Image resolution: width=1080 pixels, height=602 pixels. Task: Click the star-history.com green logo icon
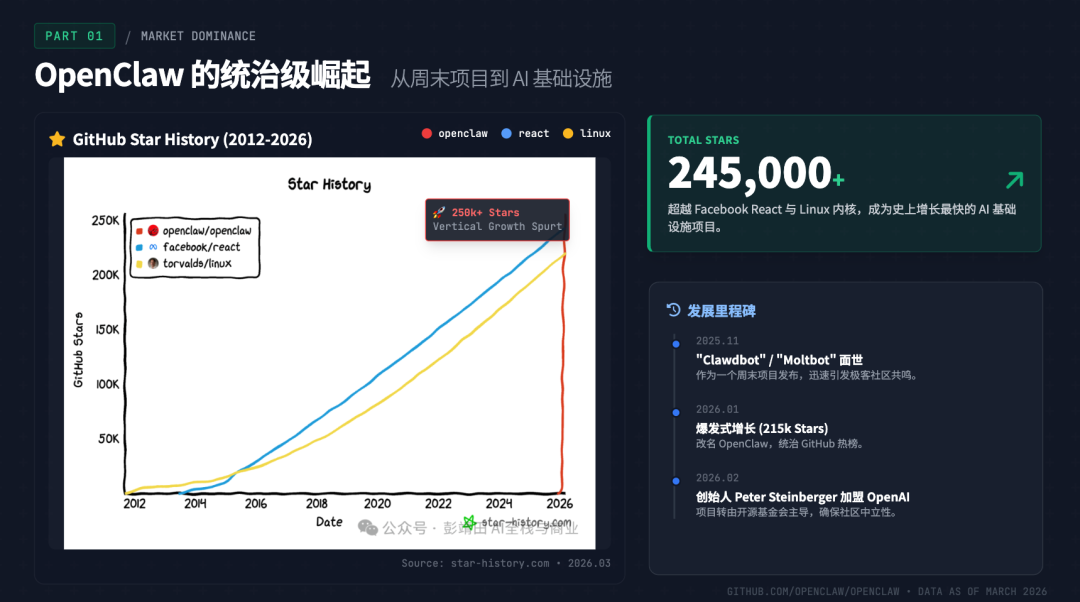pos(469,523)
